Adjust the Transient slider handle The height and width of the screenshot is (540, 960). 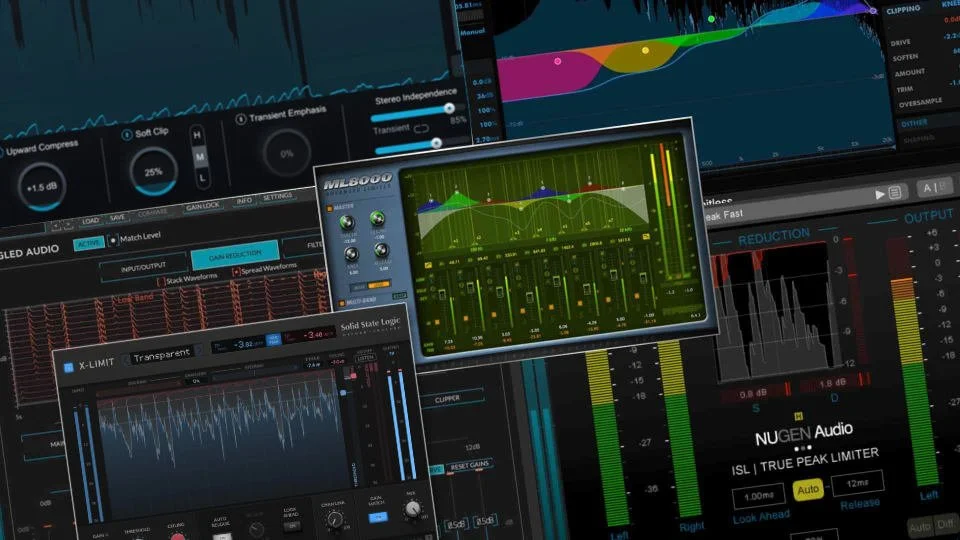click(x=436, y=143)
